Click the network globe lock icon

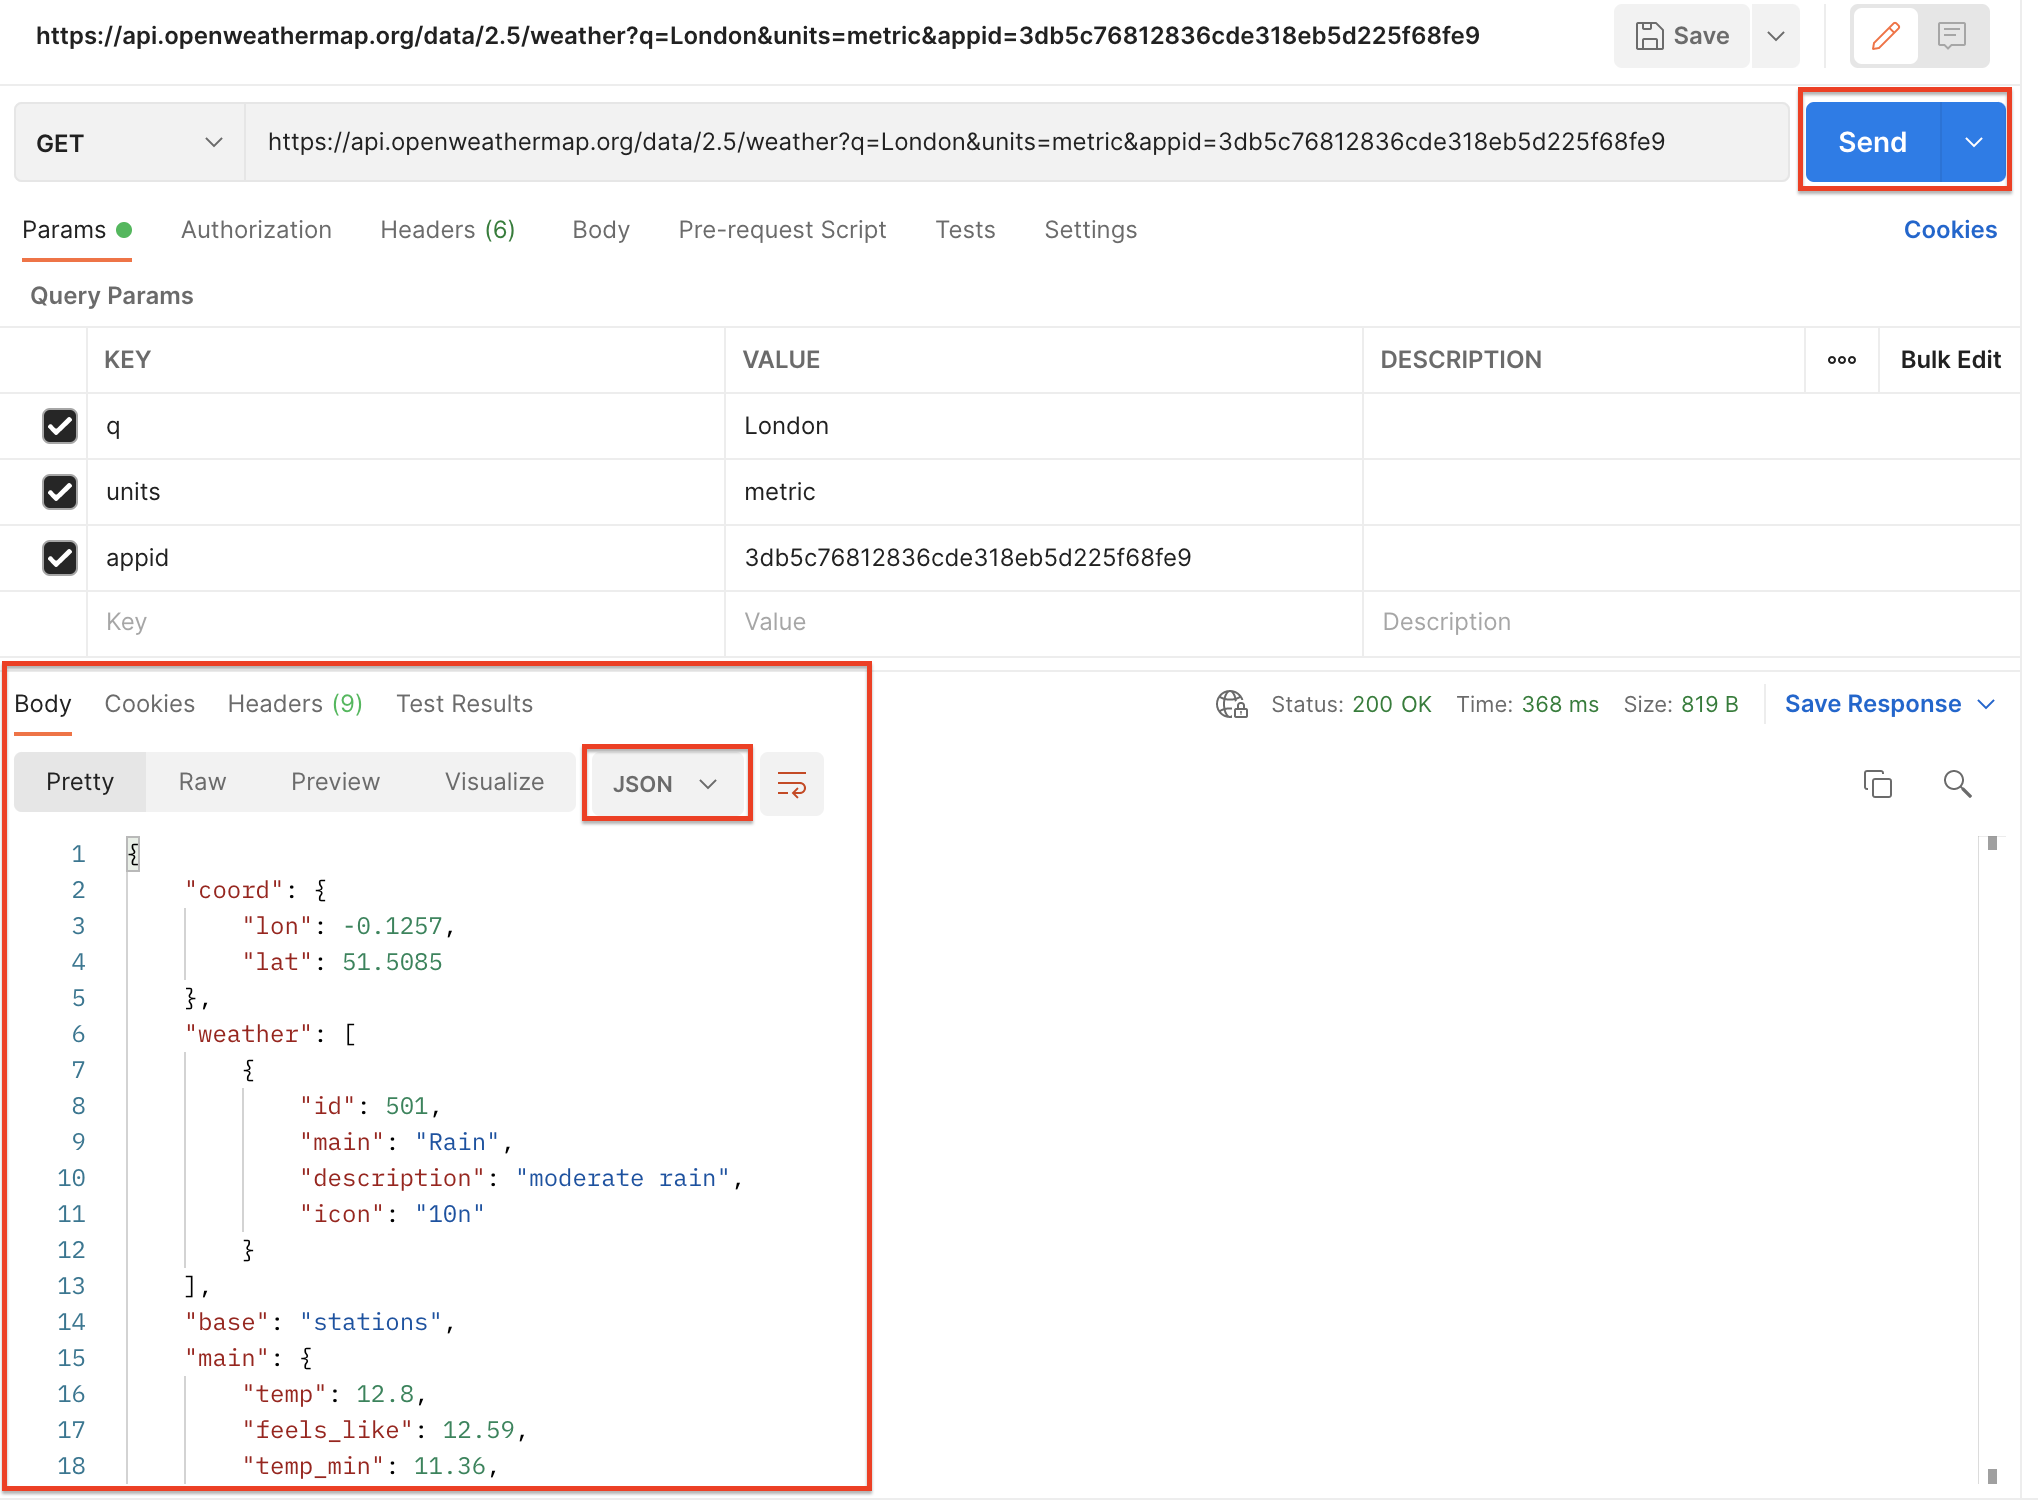[x=1231, y=704]
